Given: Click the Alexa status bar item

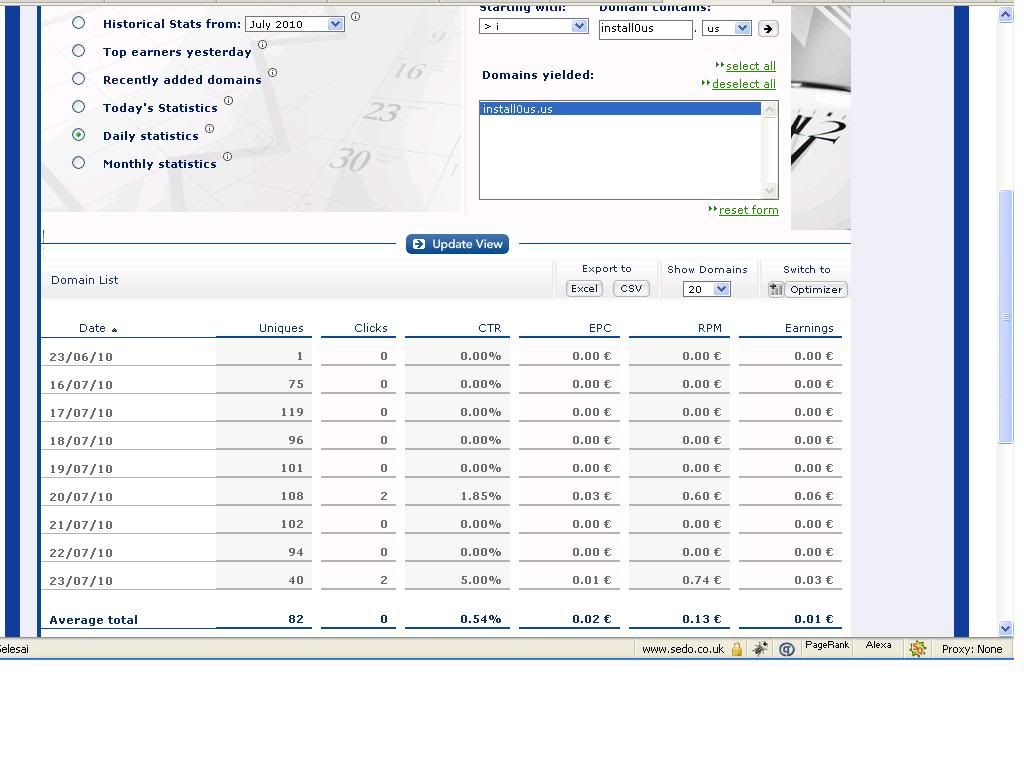Looking at the screenshot, I should tap(878, 646).
